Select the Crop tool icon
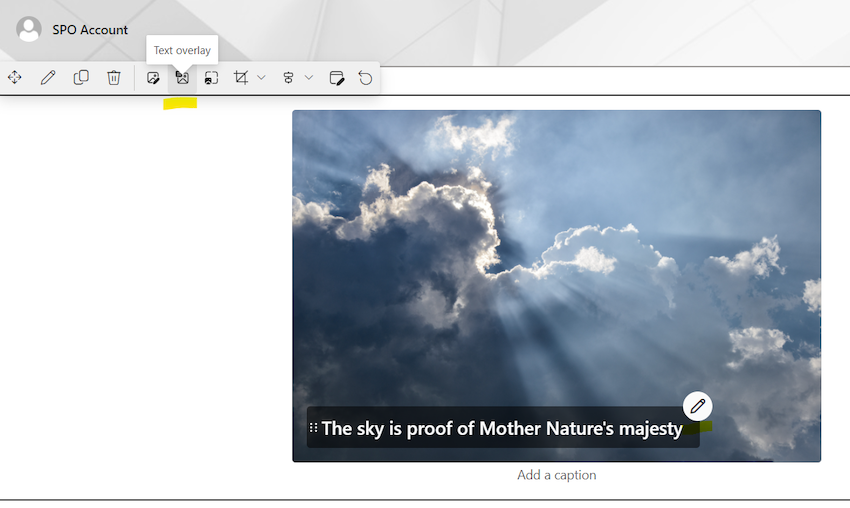Image resolution: width=850 pixels, height=508 pixels. coord(241,78)
